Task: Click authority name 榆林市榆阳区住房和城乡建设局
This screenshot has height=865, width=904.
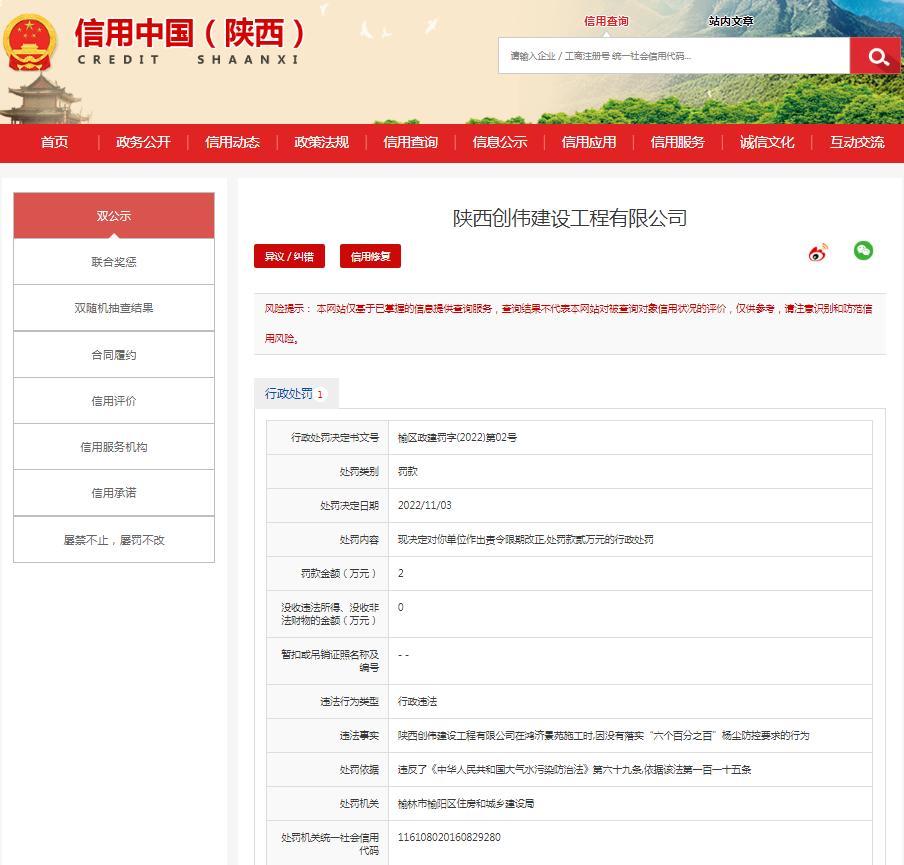Action: point(466,804)
